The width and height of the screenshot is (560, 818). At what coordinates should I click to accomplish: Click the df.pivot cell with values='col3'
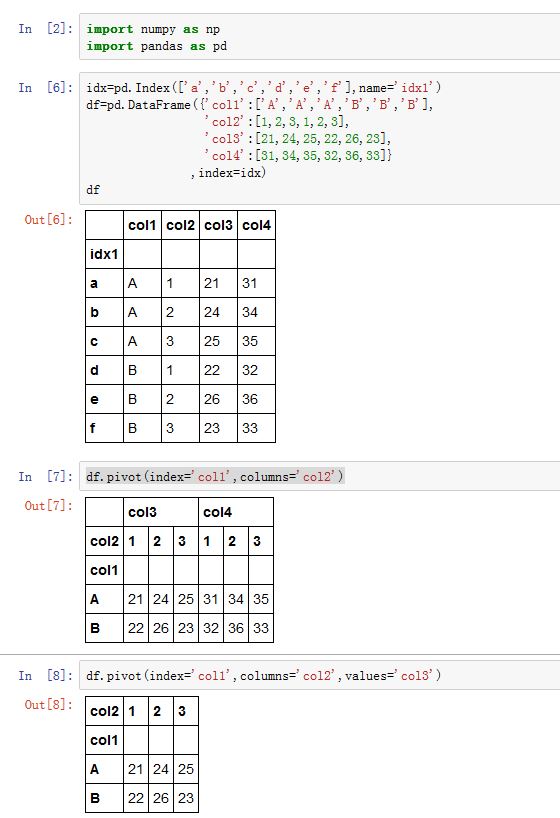coord(319,675)
